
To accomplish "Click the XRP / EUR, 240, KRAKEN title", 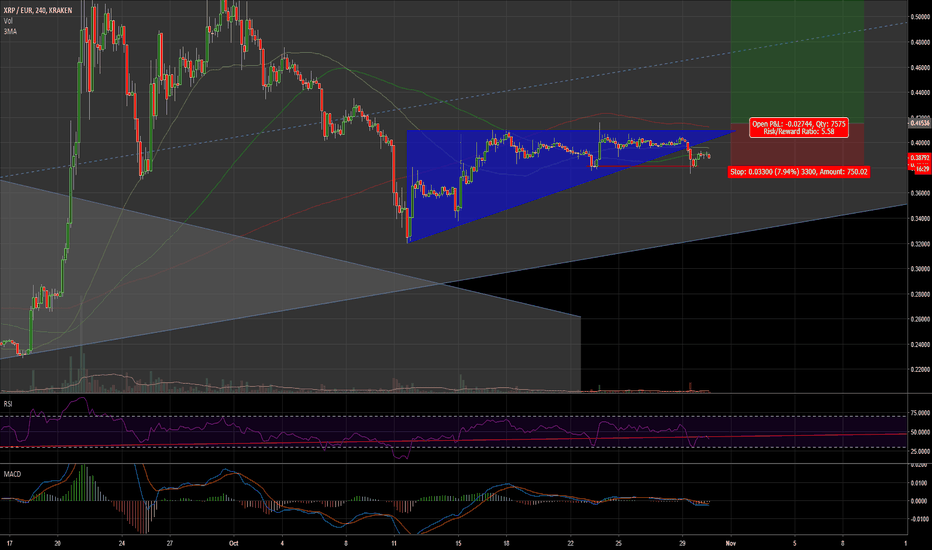I will 37,11.
